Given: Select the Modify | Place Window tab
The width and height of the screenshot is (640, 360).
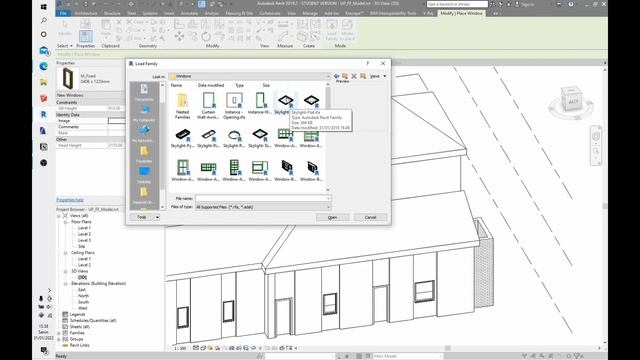Looking at the screenshot, I should [461, 13].
